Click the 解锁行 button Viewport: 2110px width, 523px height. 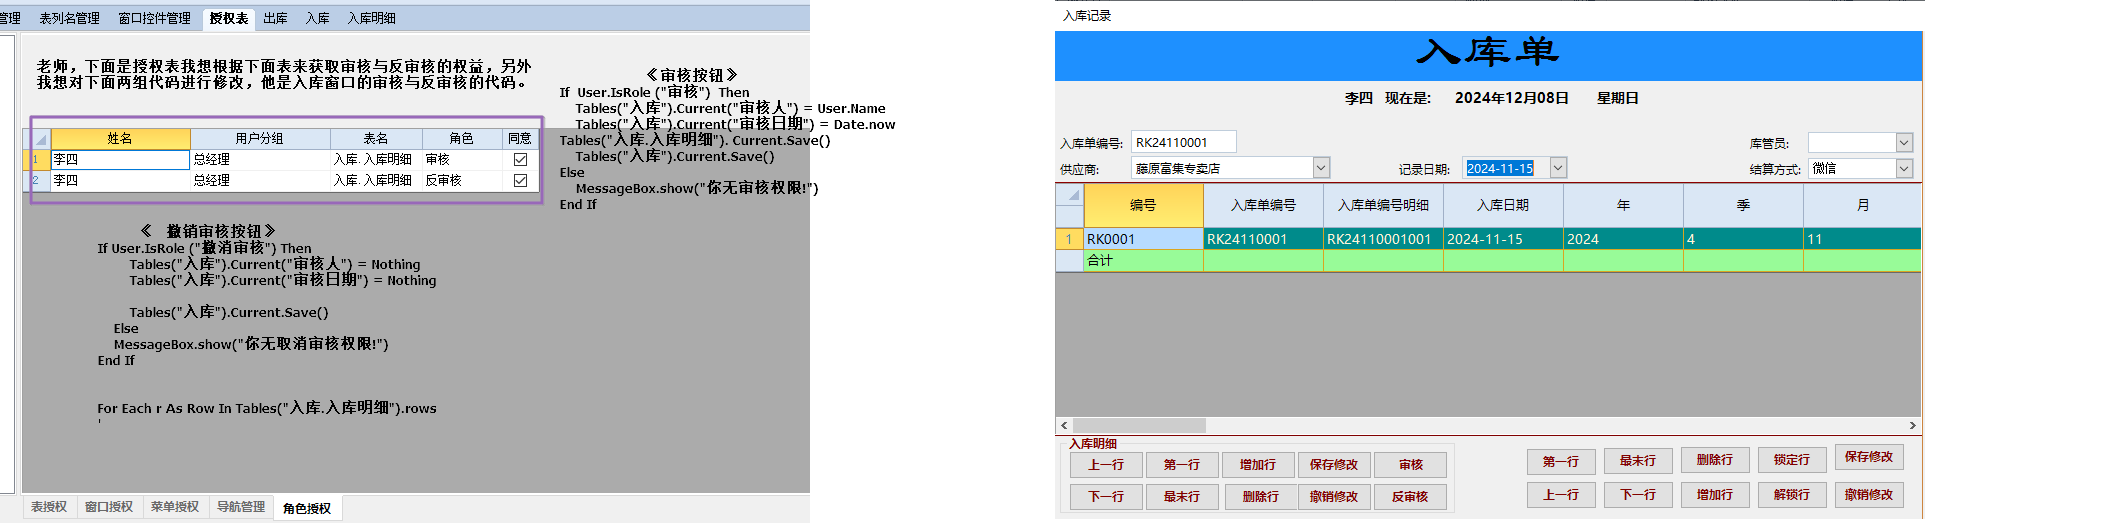[1791, 495]
